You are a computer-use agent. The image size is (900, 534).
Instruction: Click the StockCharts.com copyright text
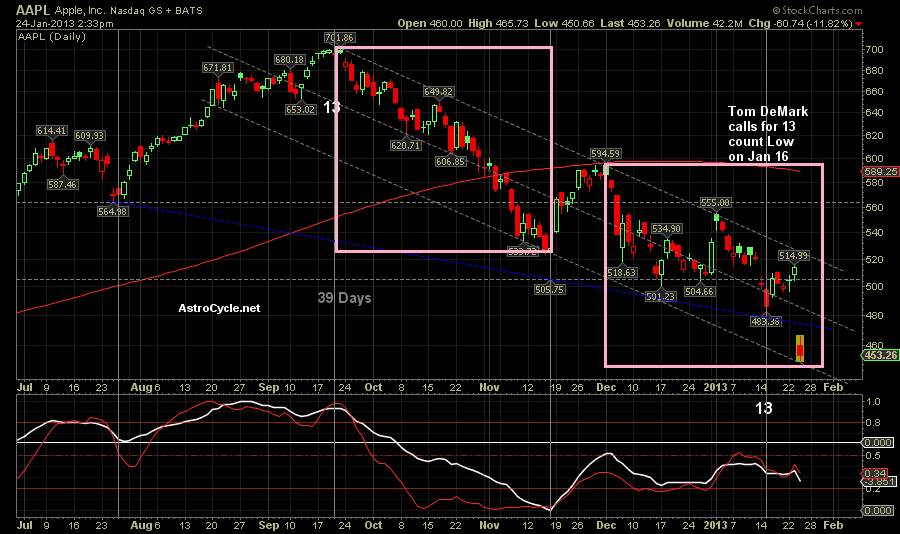pos(817,10)
